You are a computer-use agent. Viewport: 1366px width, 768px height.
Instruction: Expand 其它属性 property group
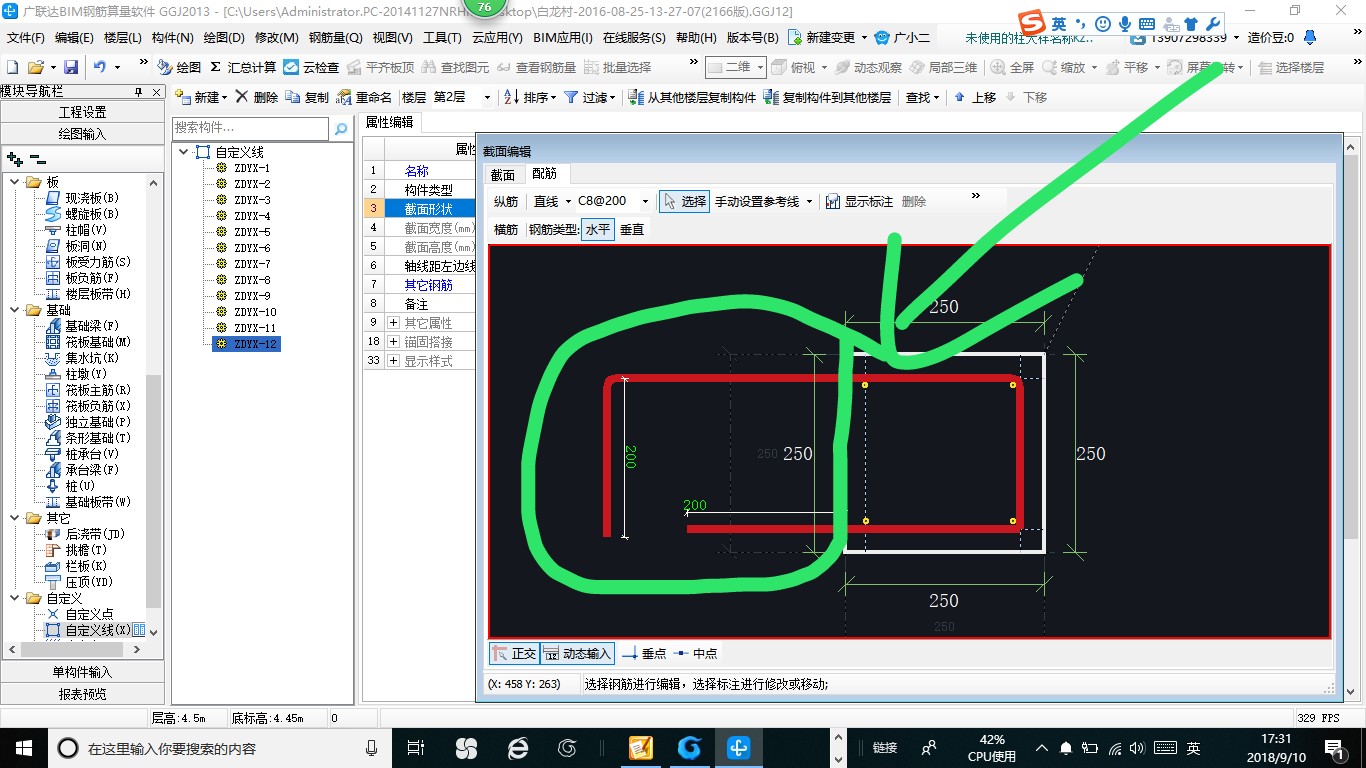393,323
